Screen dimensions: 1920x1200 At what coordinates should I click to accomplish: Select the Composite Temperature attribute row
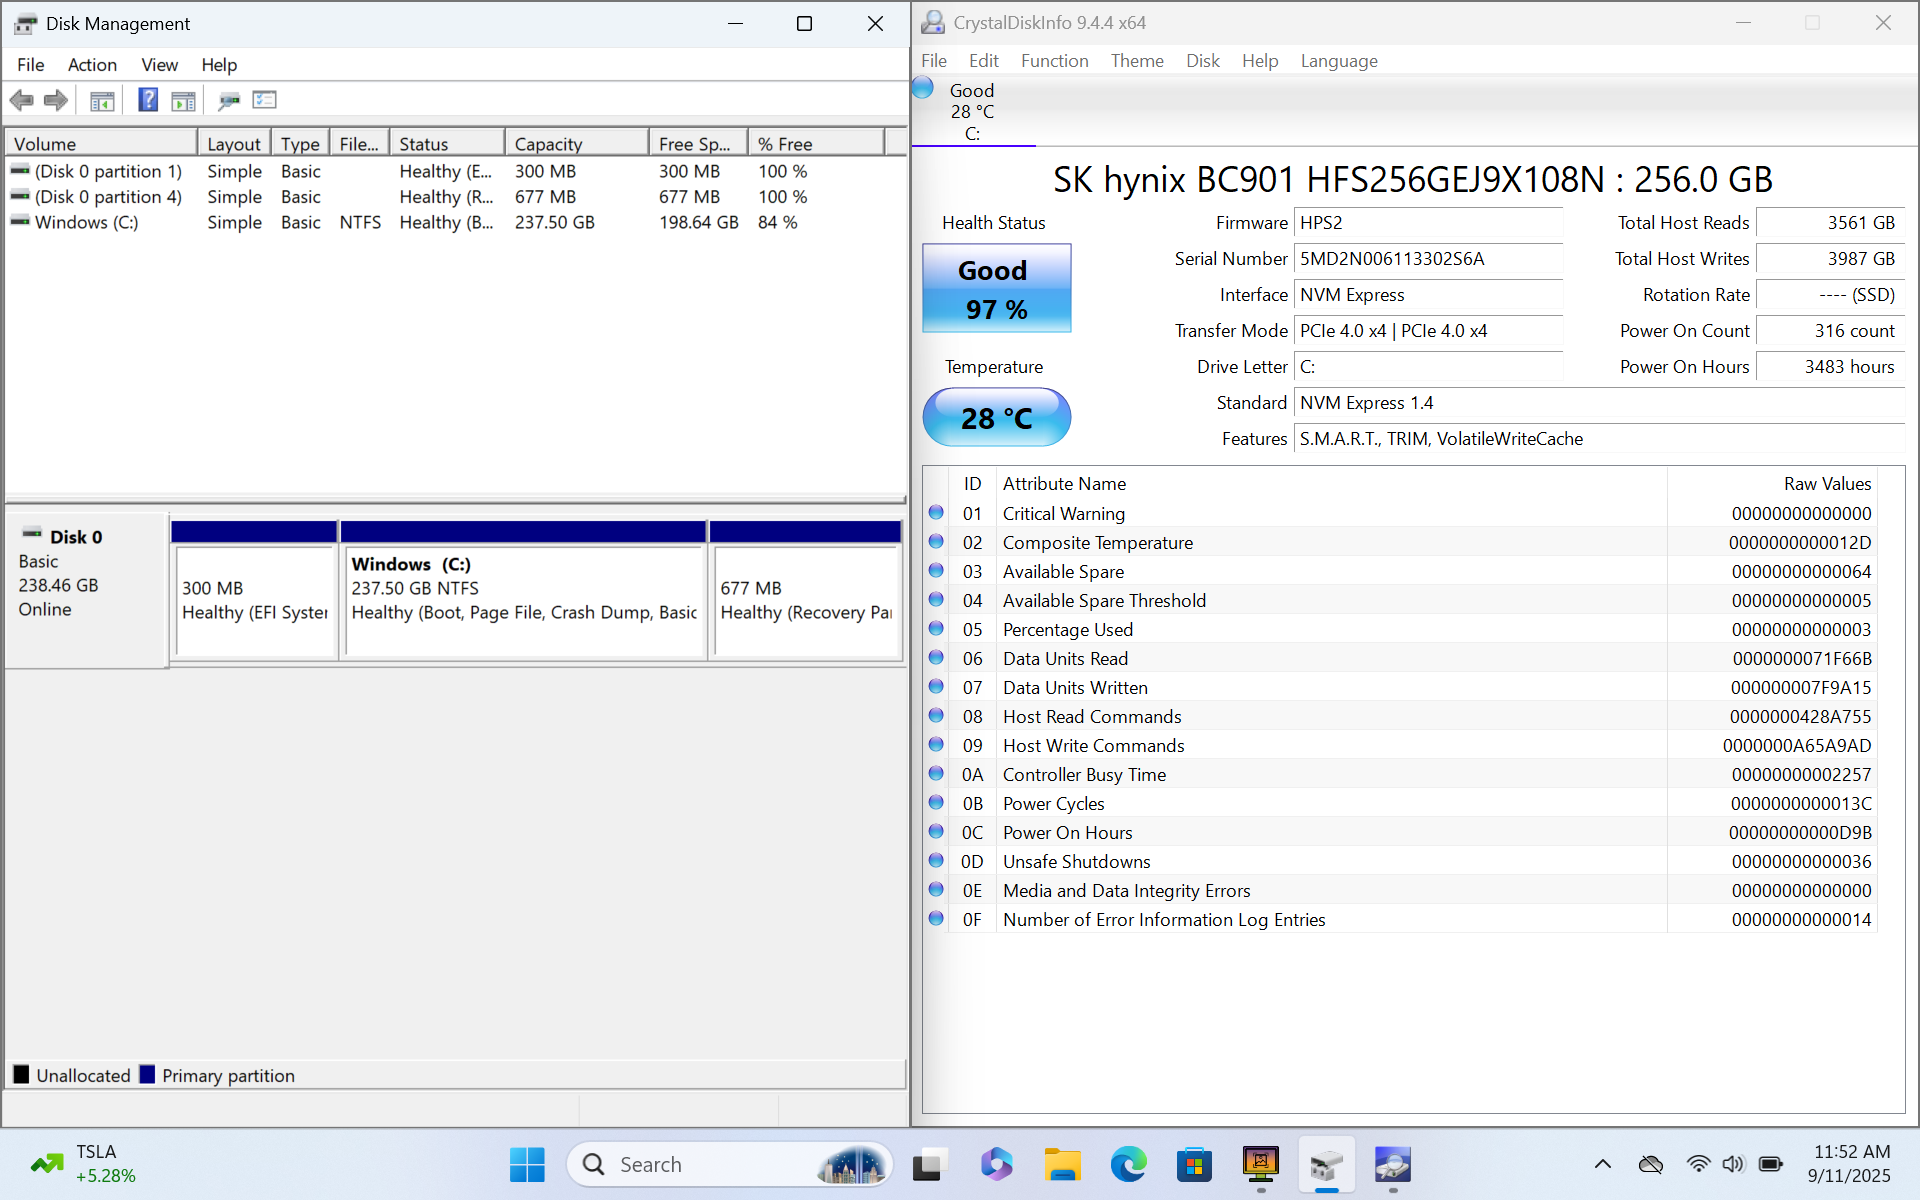(x=1400, y=542)
